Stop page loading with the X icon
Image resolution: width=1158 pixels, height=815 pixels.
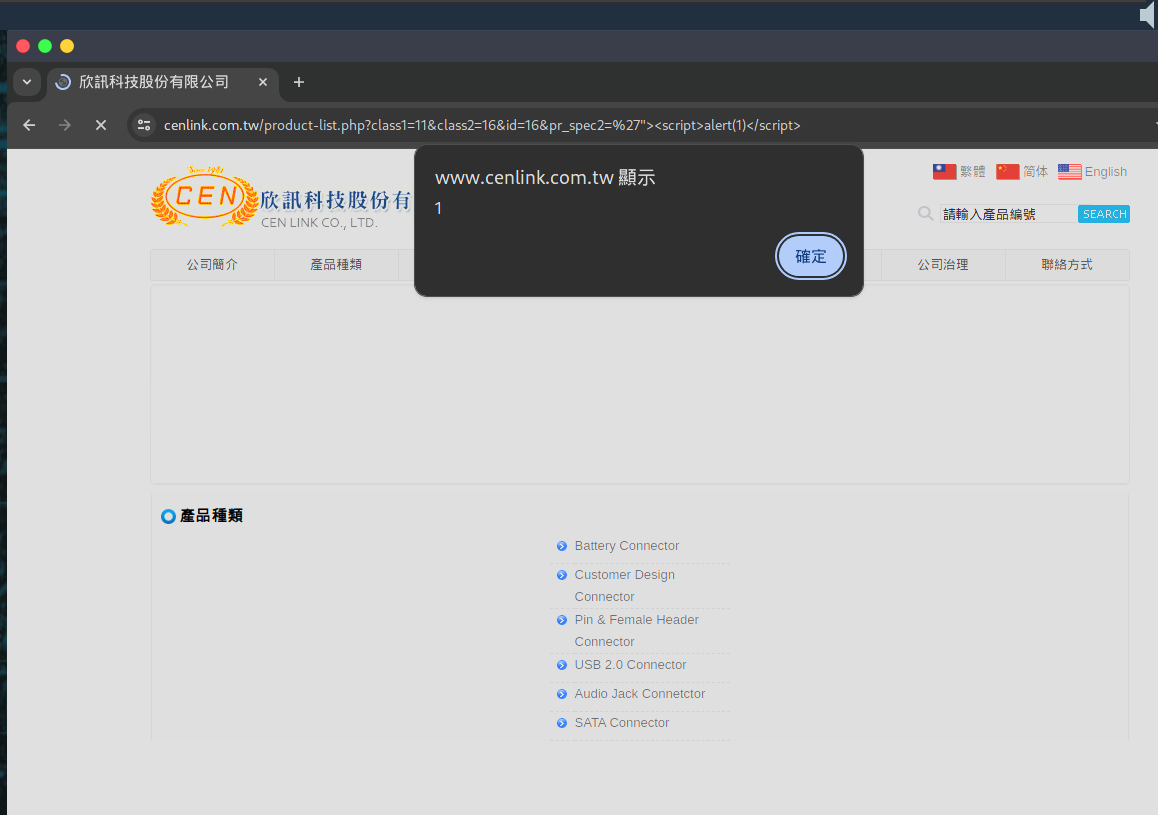101,125
